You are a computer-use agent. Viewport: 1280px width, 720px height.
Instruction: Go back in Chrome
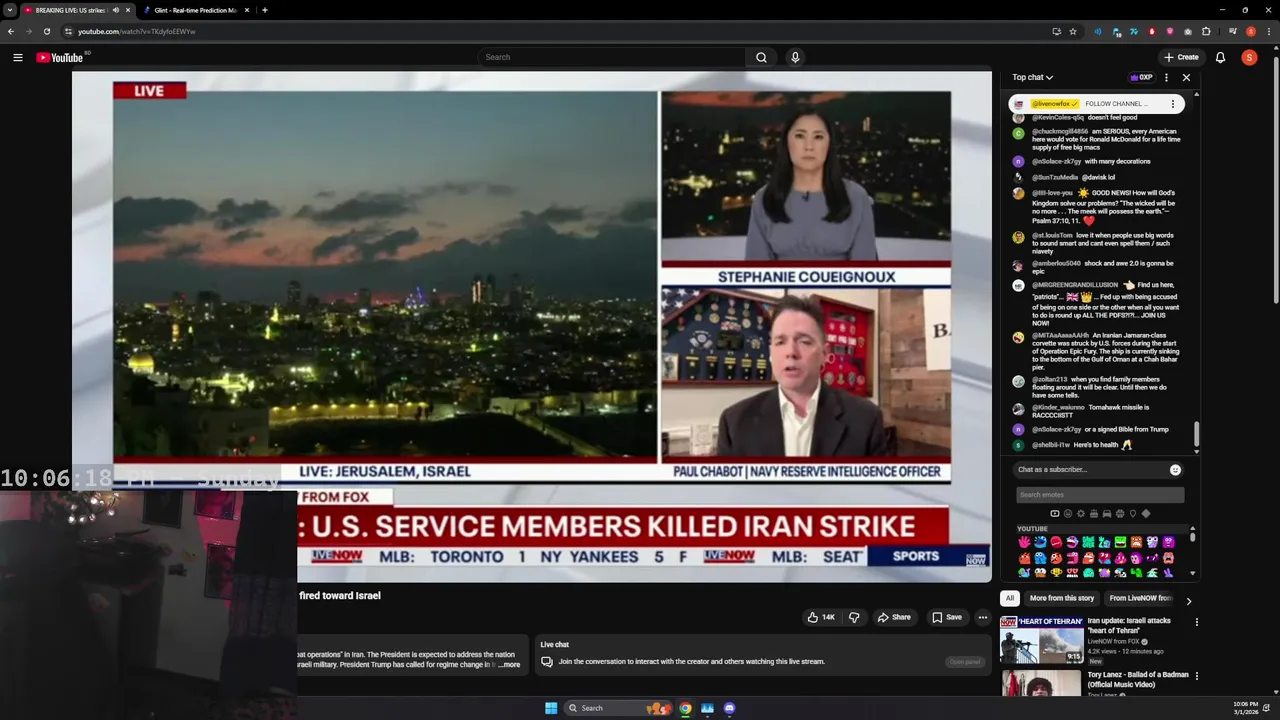click(x=11, y=31)
